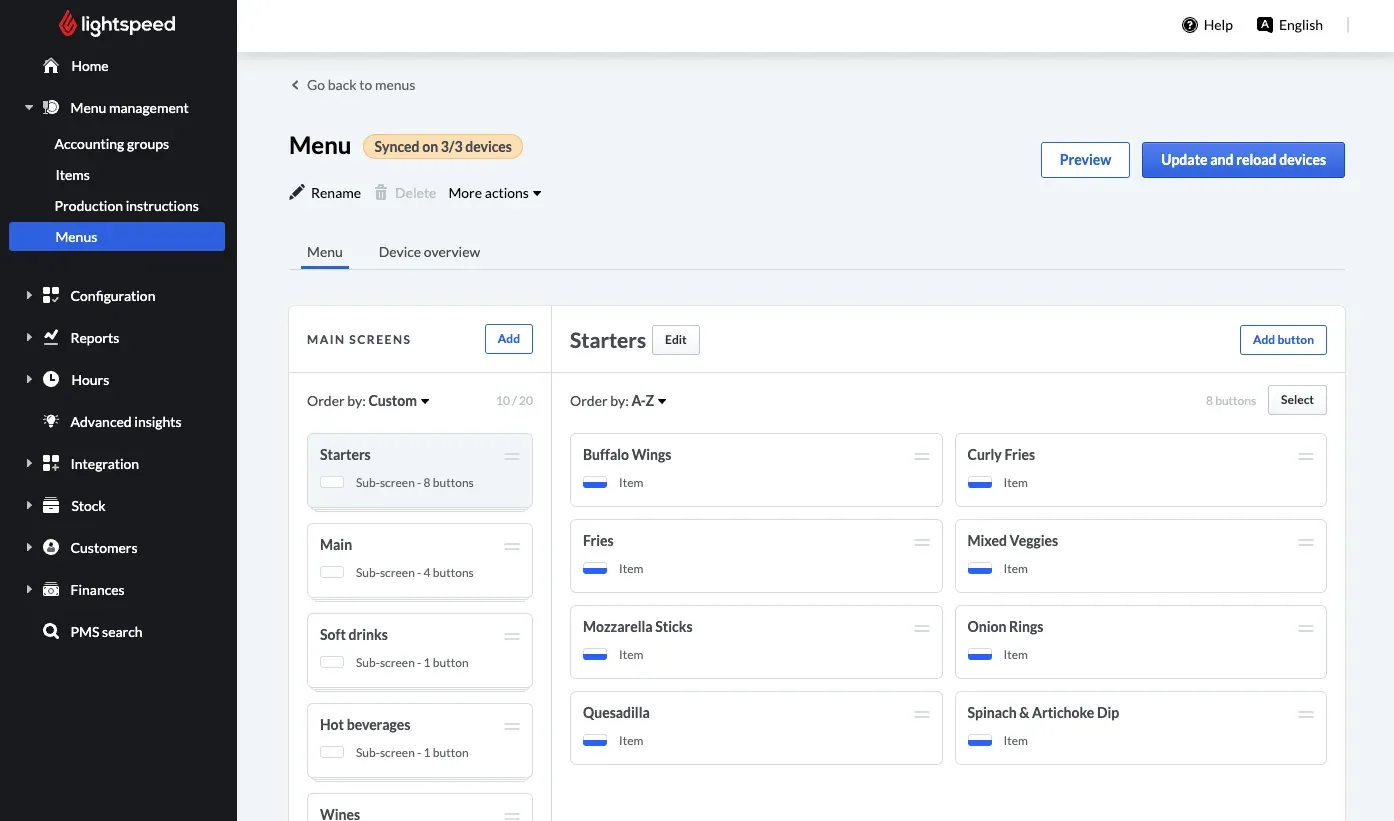This screenshot has width=1394, height=821.
Task: Click the white color swatch on Starters
Action: [x=332, y=483]
